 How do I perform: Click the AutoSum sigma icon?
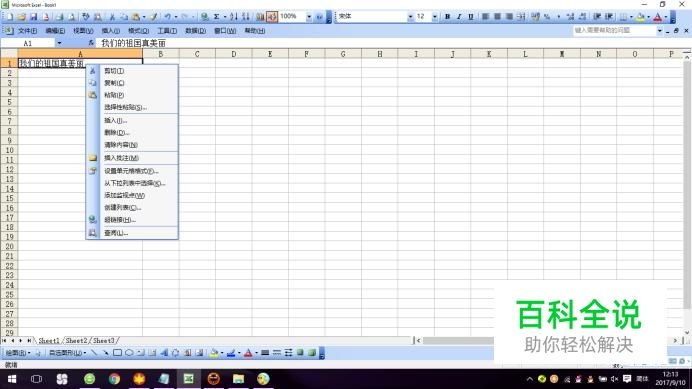pos(217,17)
